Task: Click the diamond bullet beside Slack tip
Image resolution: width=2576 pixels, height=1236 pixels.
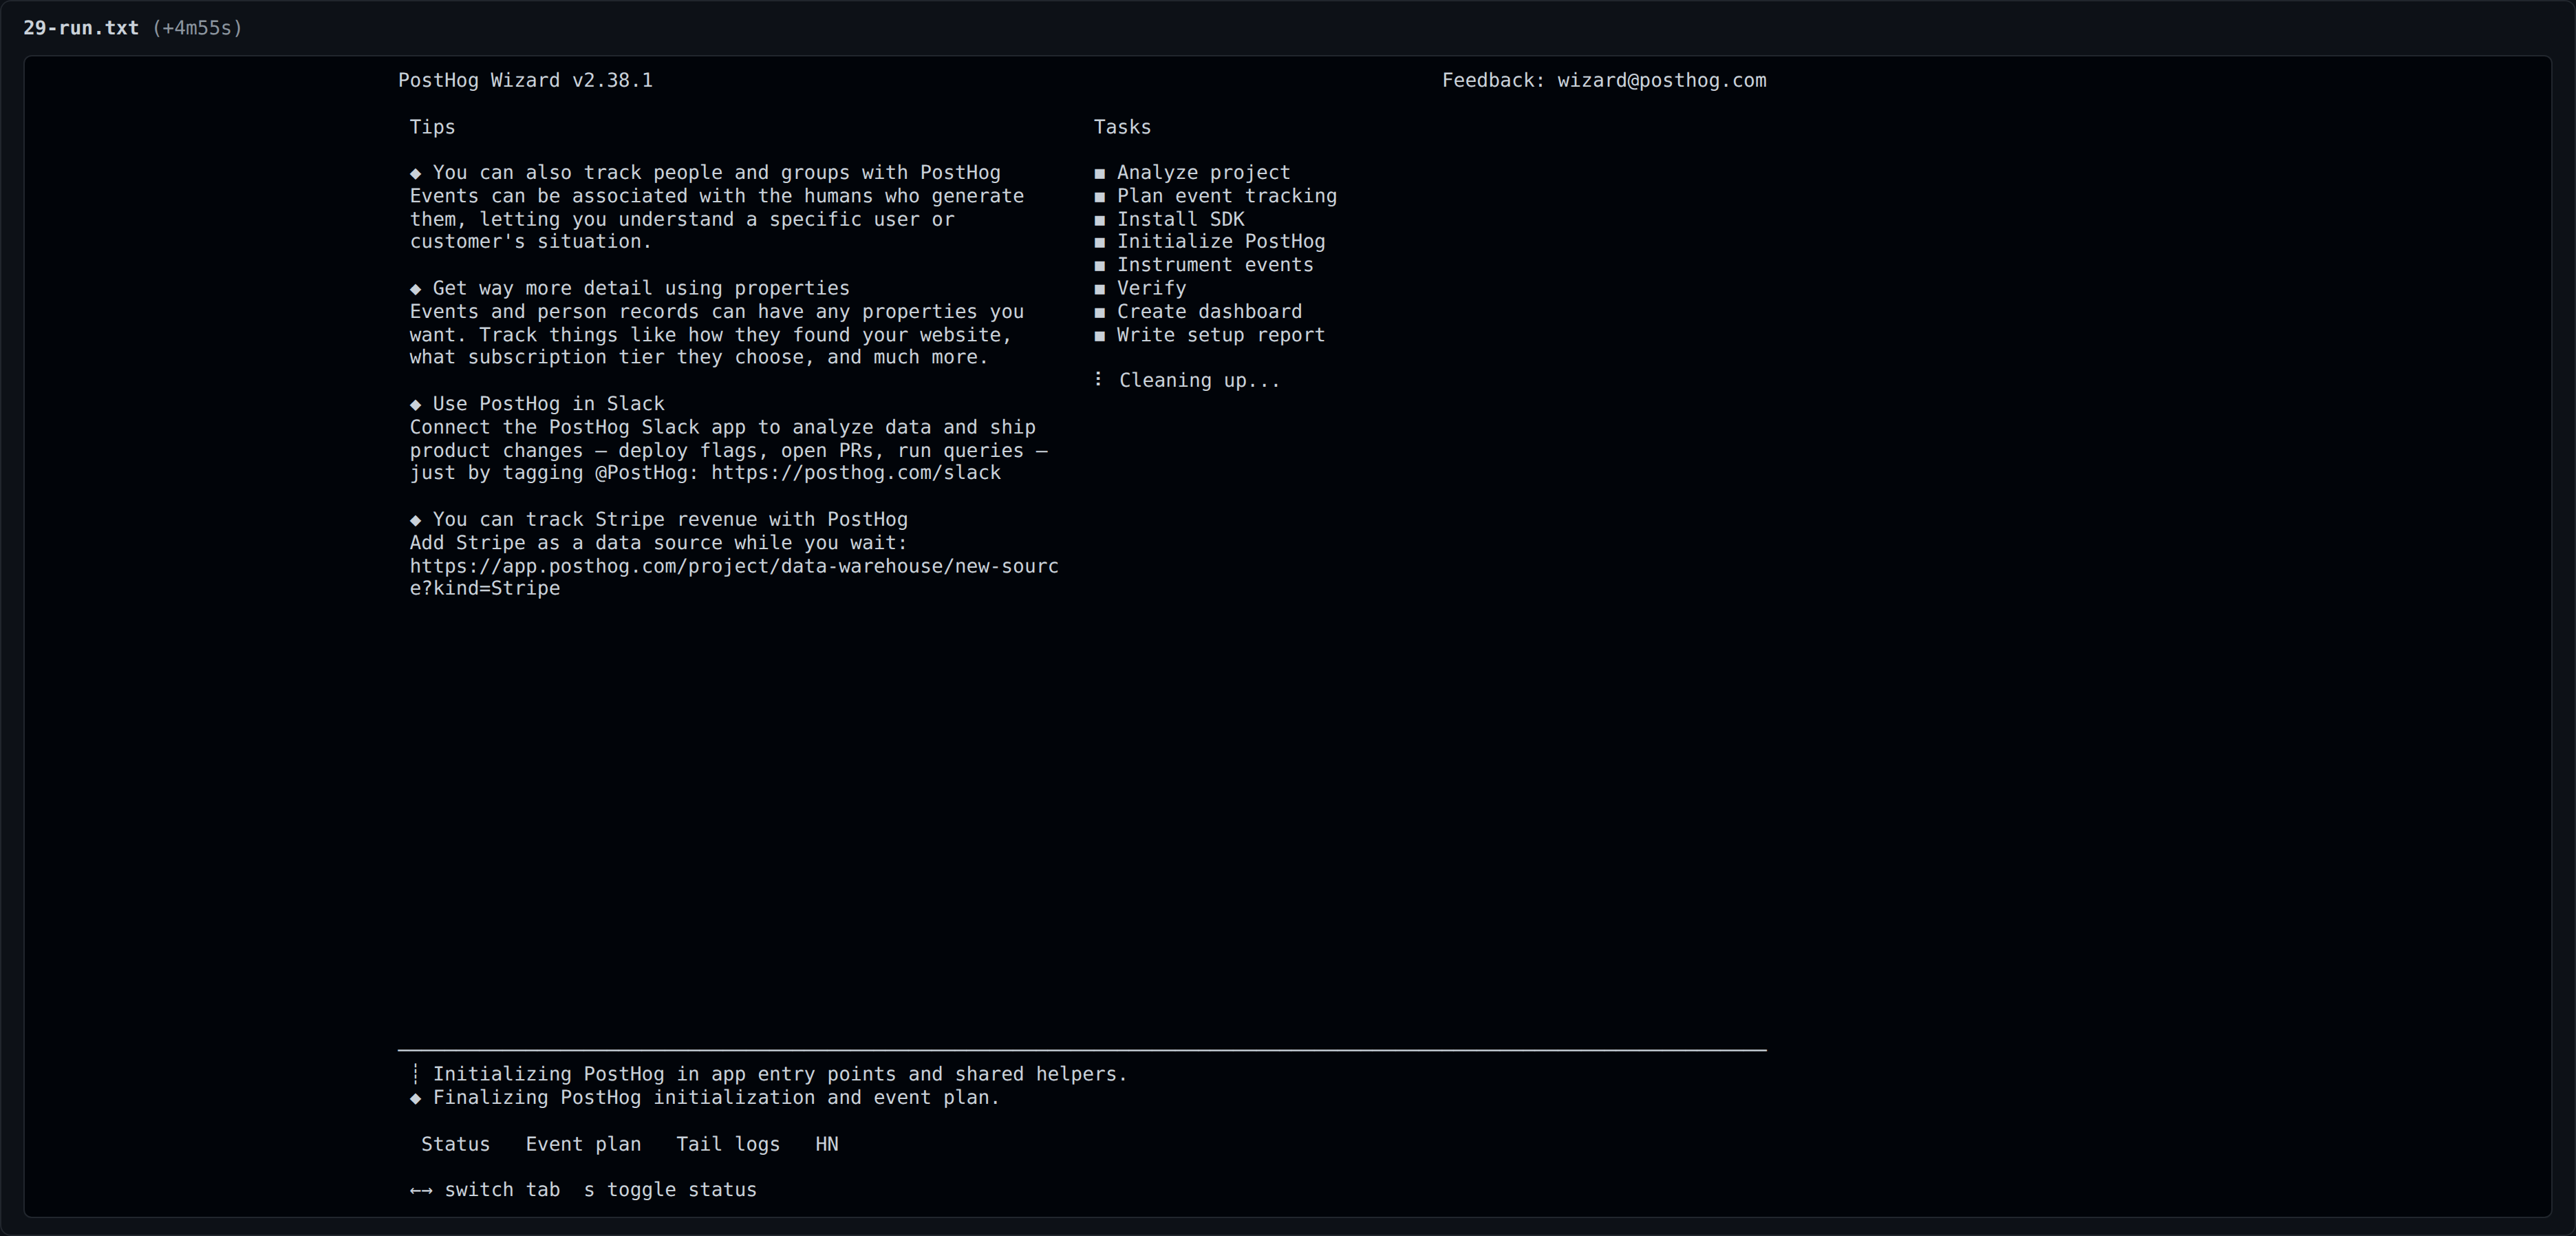Action: [415, 405]
